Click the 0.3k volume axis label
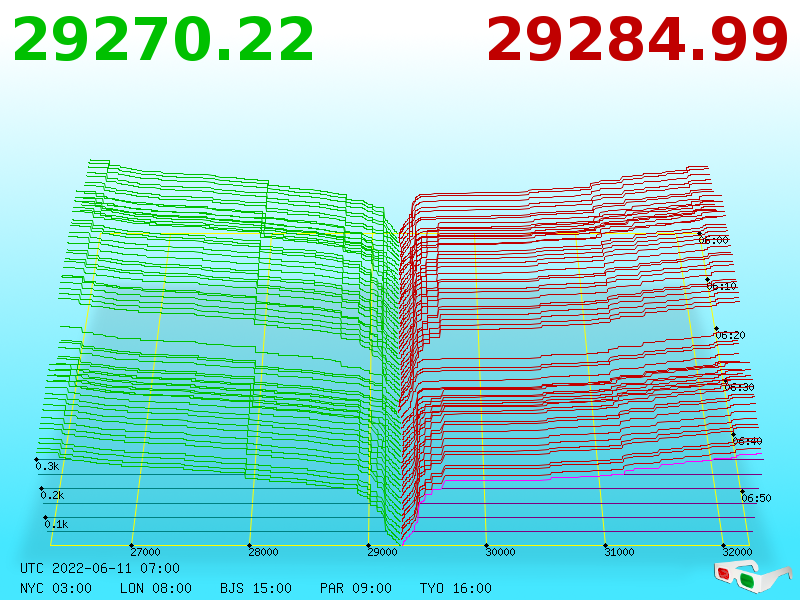This screenshot has width=800, height=600. 47,466
